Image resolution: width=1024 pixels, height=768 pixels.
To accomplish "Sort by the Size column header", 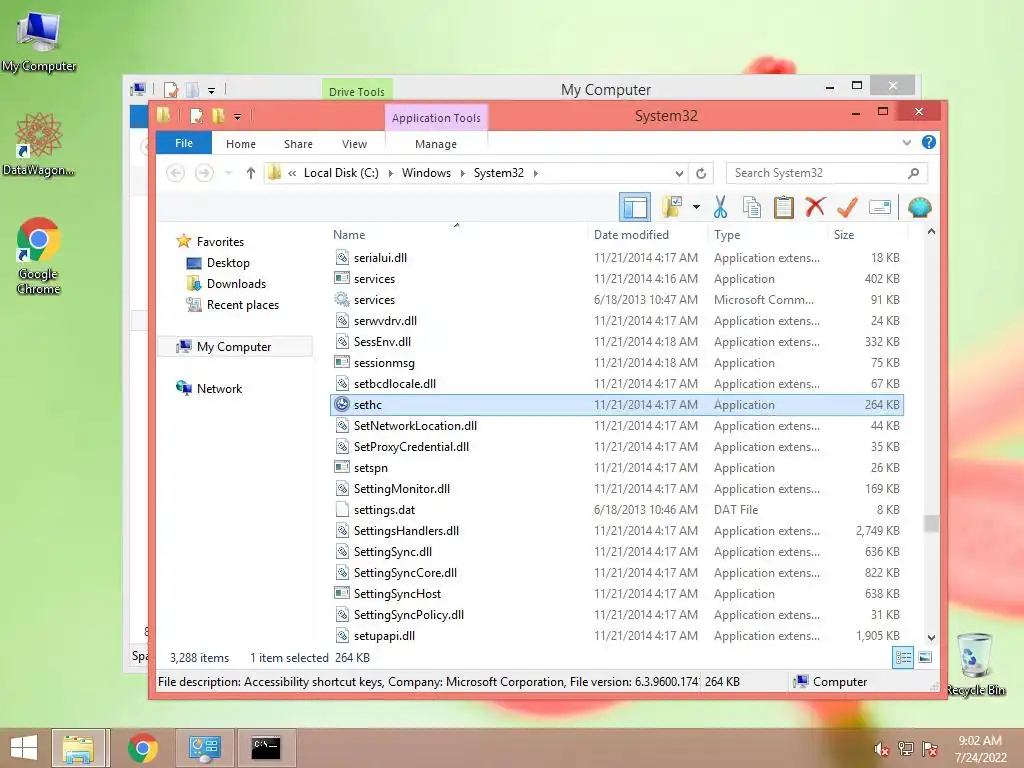I will coord(844,234).
